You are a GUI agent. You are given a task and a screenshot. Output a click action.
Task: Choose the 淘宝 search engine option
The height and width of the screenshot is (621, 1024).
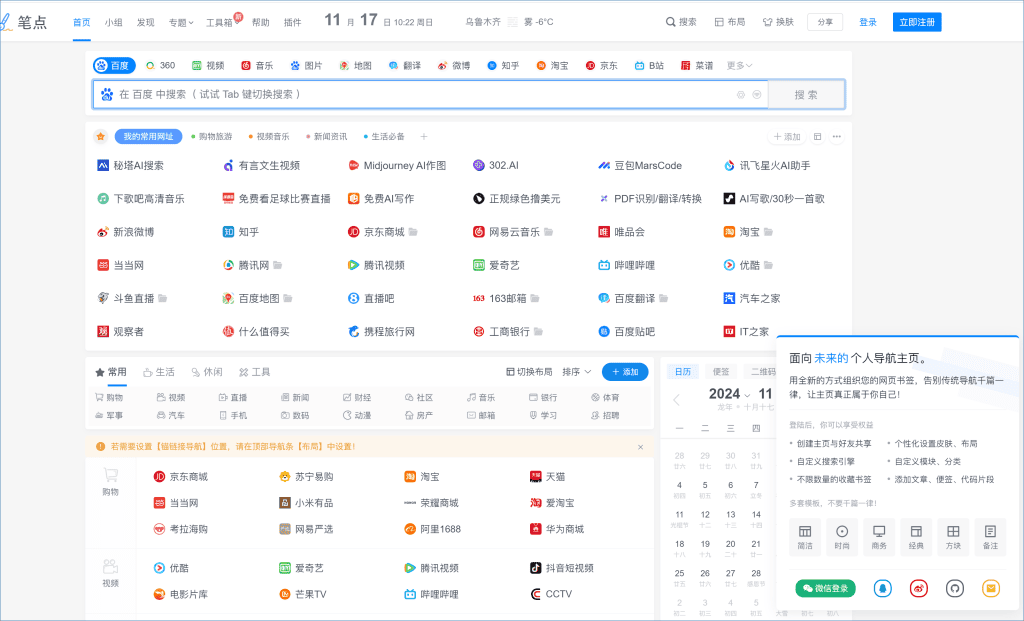click(x=552, y=66)
